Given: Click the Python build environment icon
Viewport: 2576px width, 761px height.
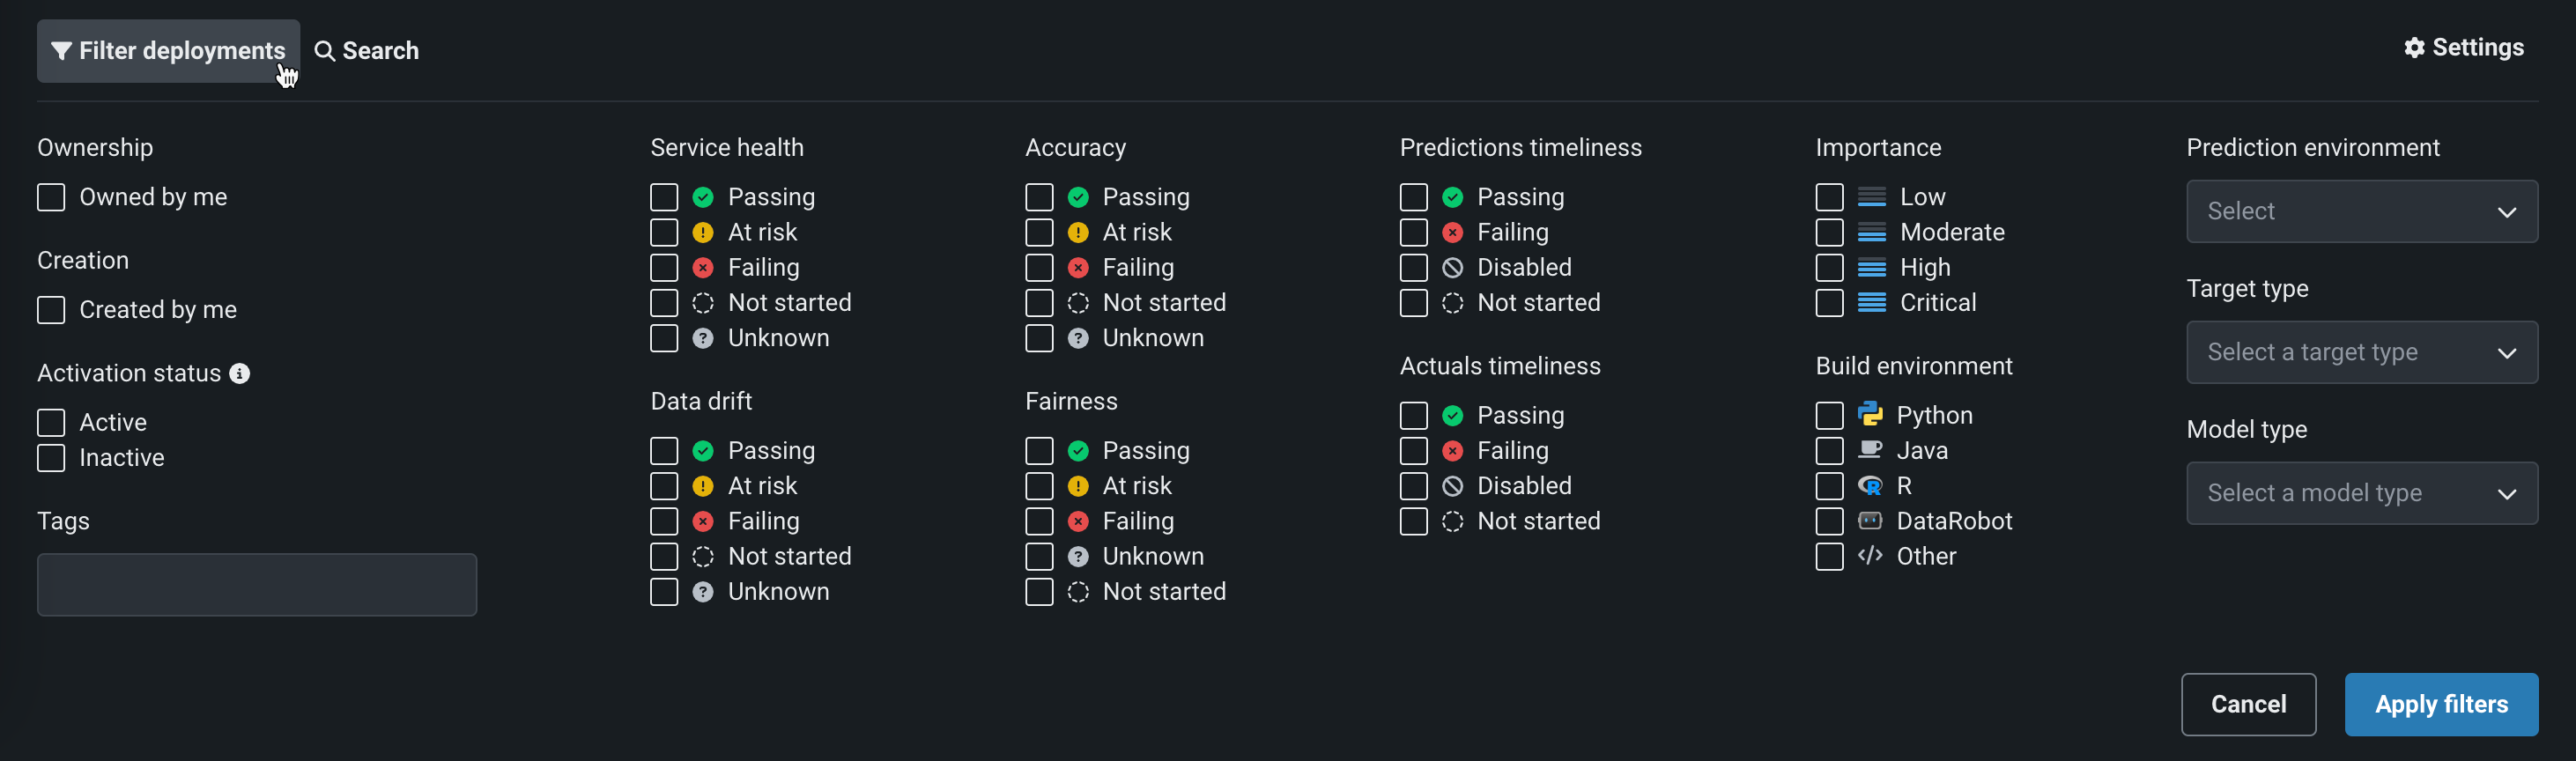Looking at the screenshot, I should click(x=1869, y=414).
